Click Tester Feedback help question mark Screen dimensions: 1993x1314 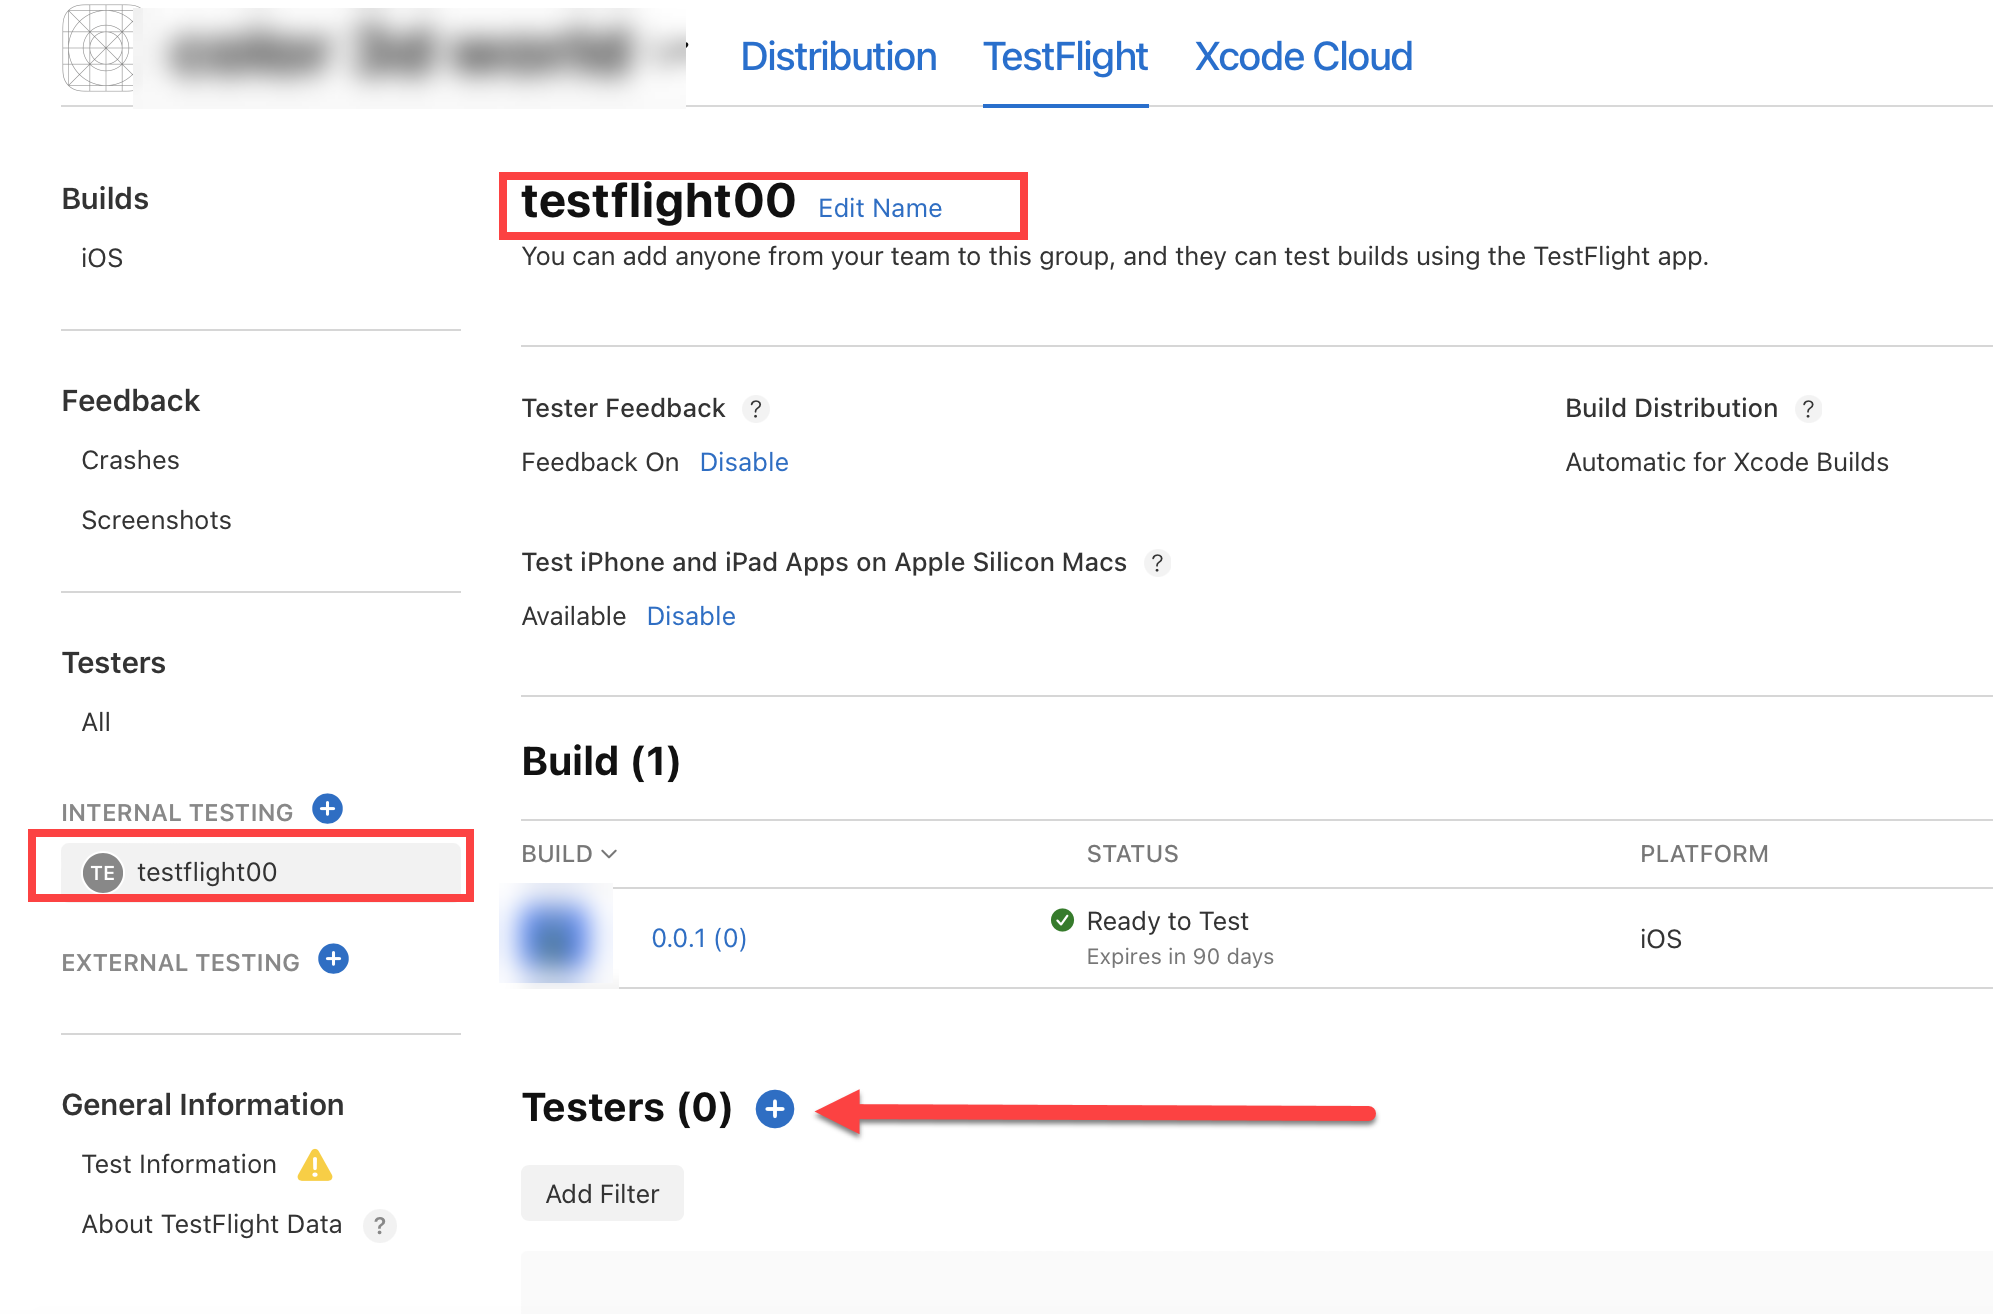[x=756, y=409]
